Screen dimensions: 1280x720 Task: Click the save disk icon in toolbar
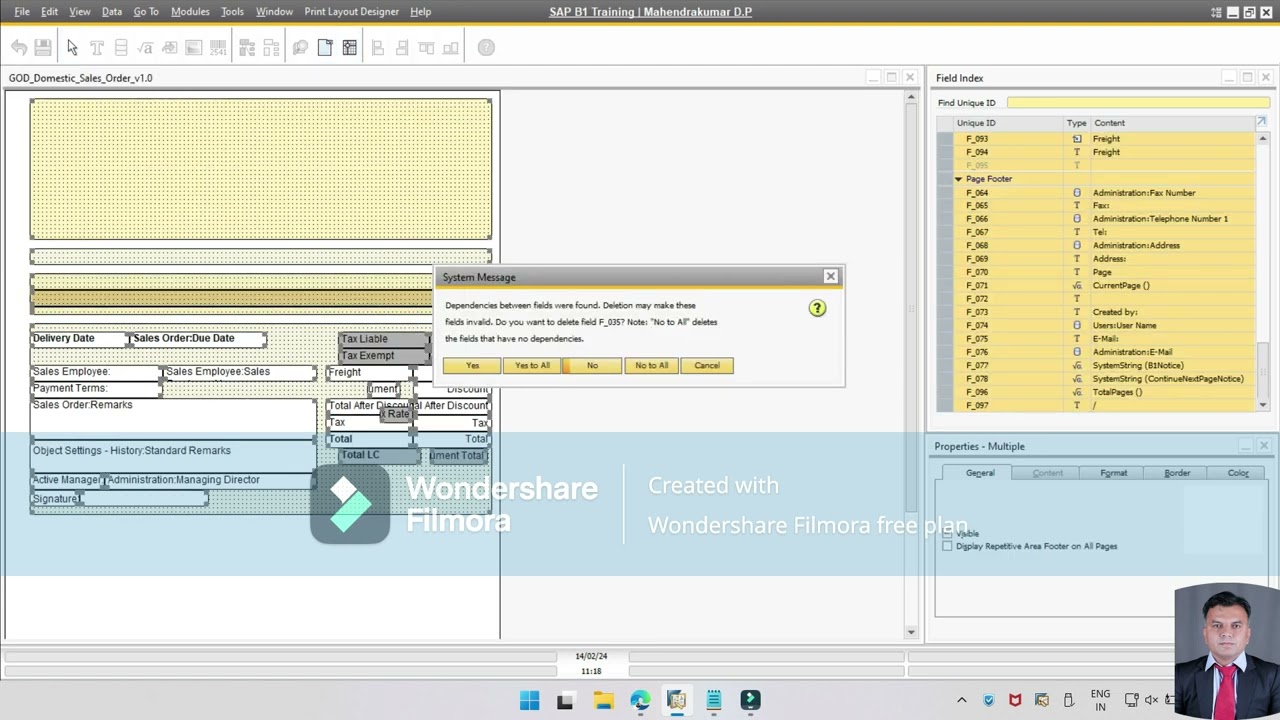tap(43, 47)
